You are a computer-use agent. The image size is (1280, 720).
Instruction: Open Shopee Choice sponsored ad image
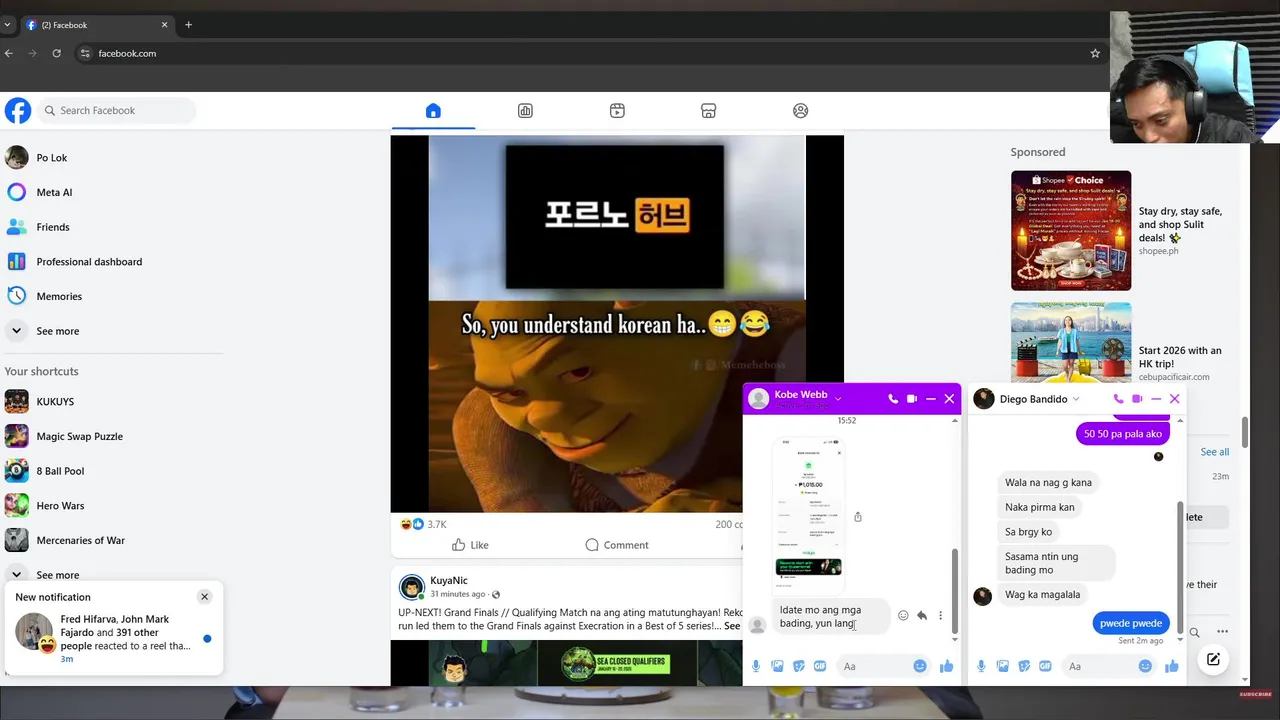tap(1071, 231)
